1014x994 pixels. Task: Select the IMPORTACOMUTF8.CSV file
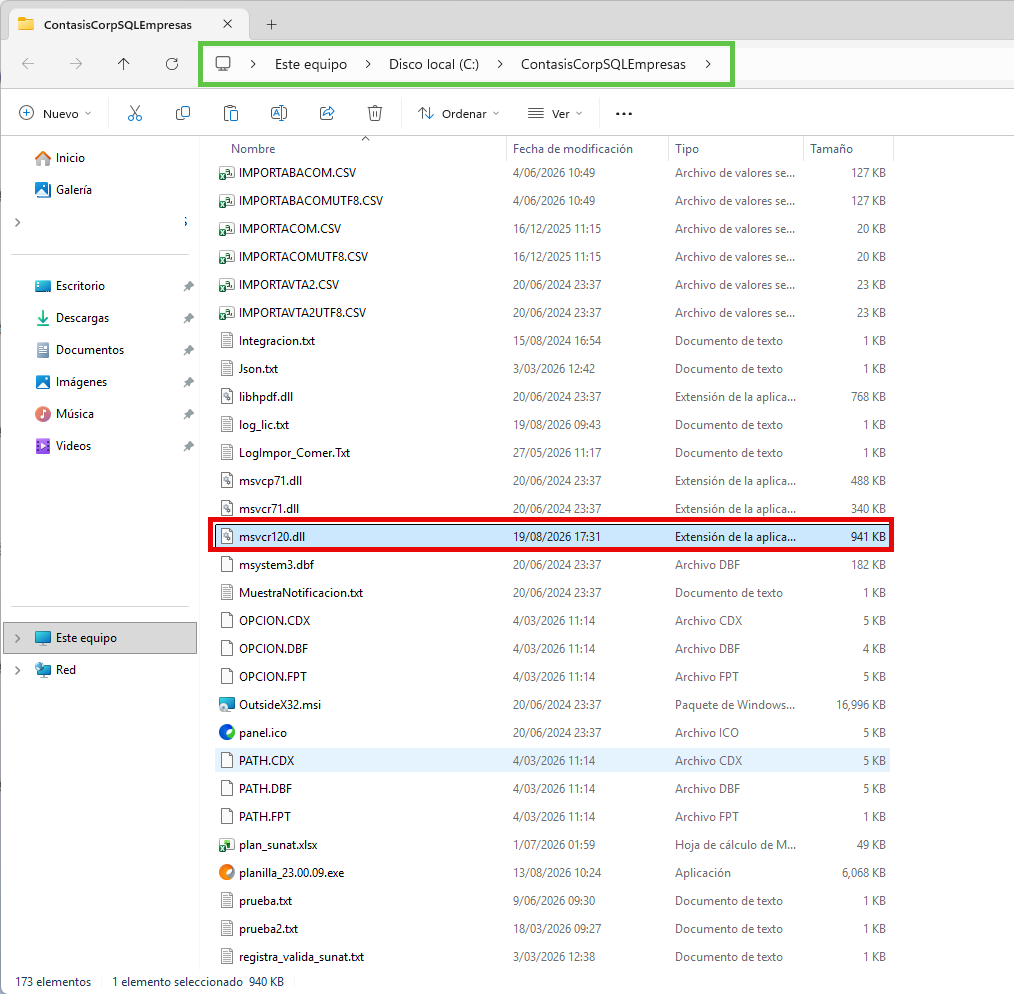tap(552, 257)
